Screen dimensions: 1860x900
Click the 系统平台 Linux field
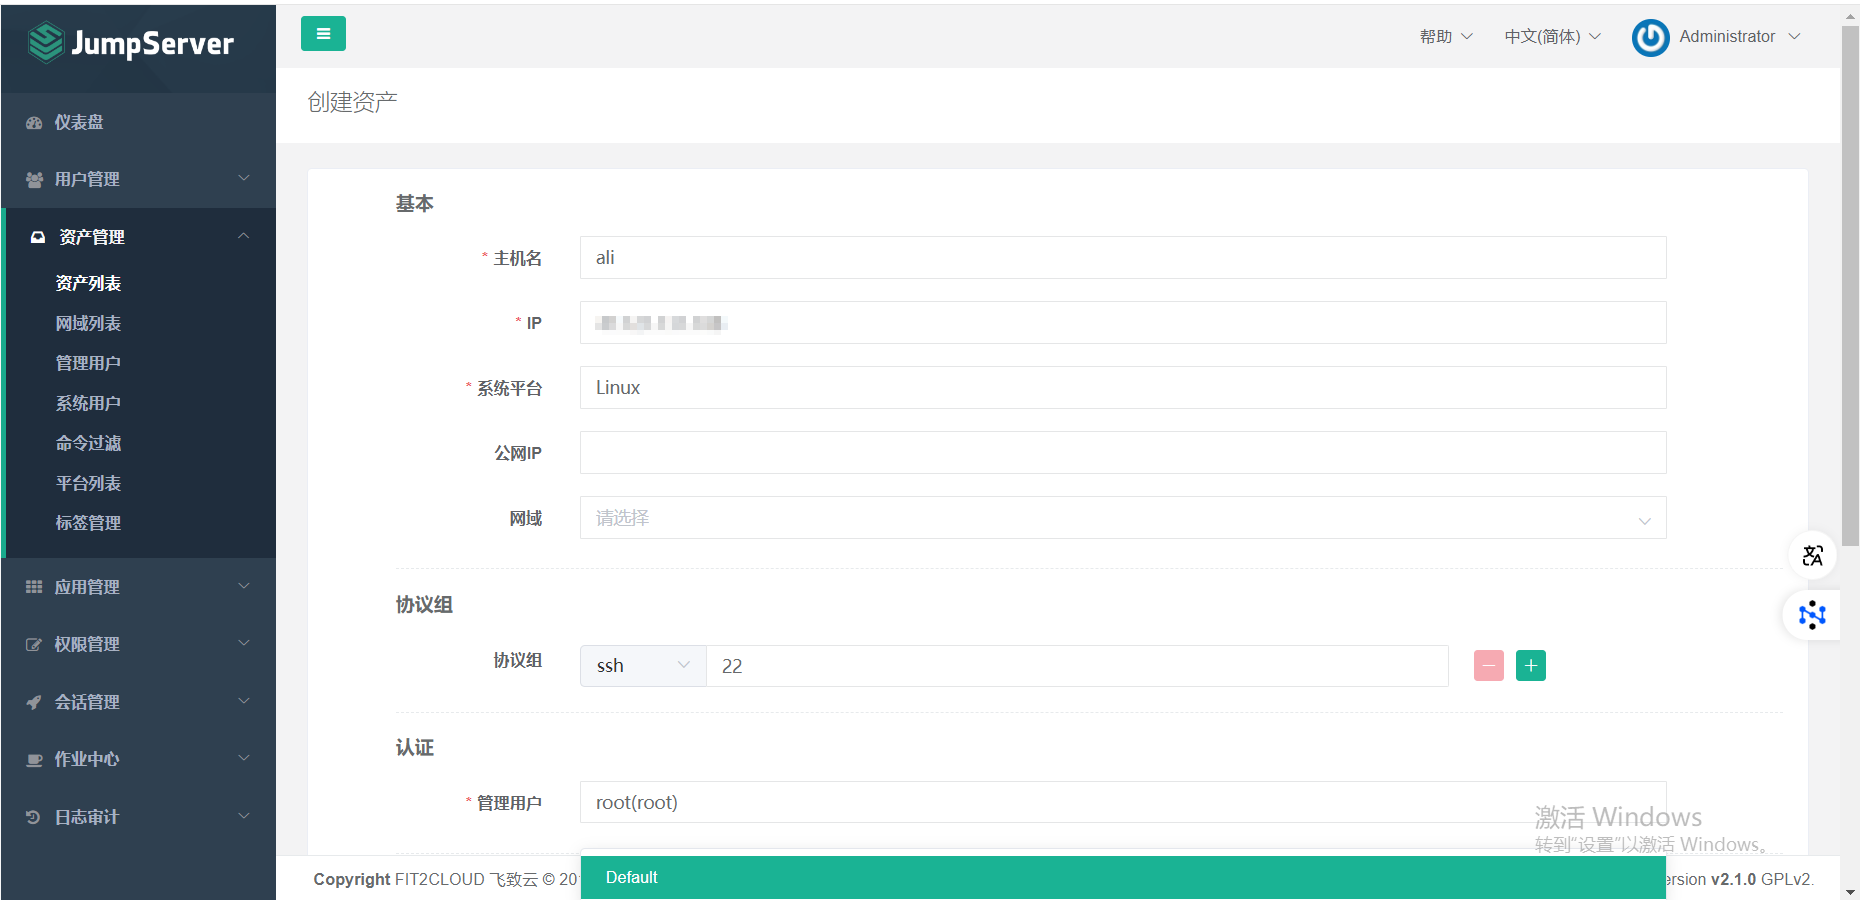pos(1123,388)
